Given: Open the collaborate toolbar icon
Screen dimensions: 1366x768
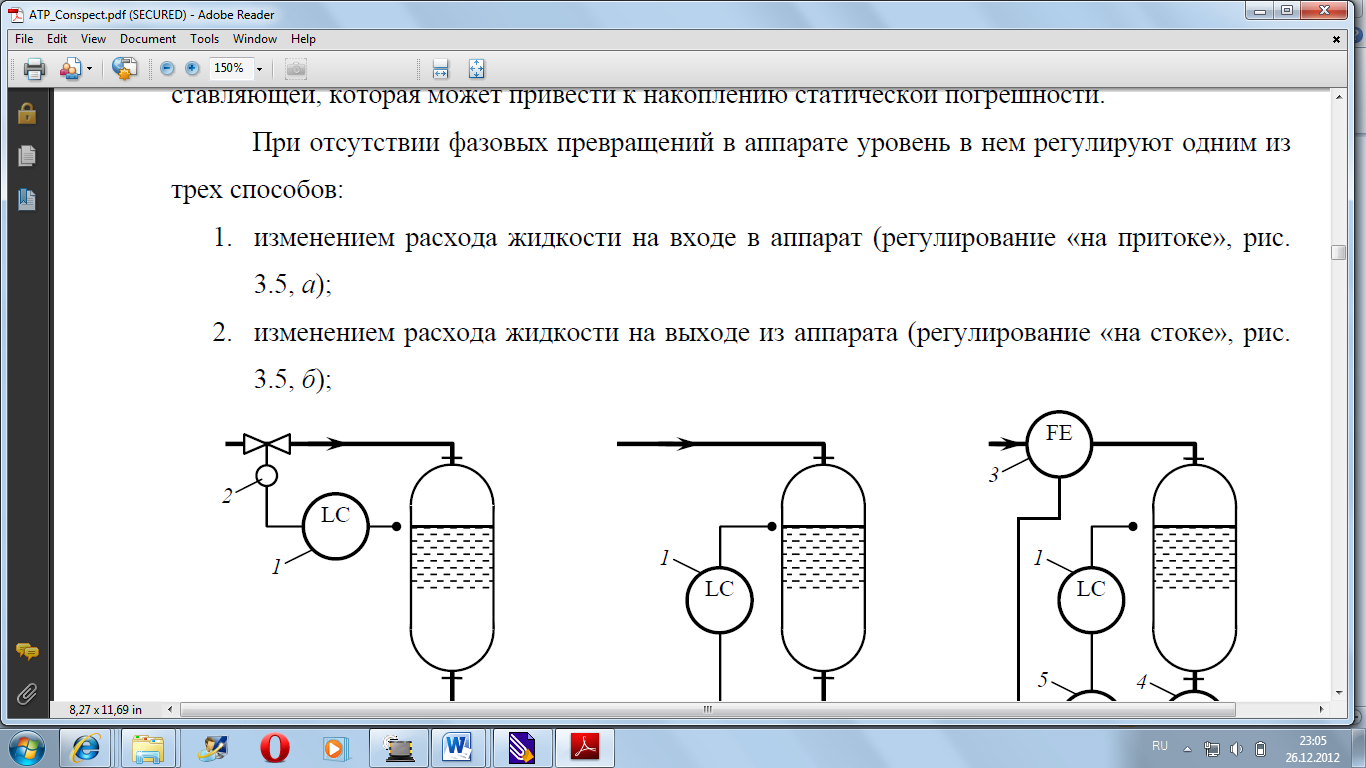Looking at the screenshot, I should [71, 69].
